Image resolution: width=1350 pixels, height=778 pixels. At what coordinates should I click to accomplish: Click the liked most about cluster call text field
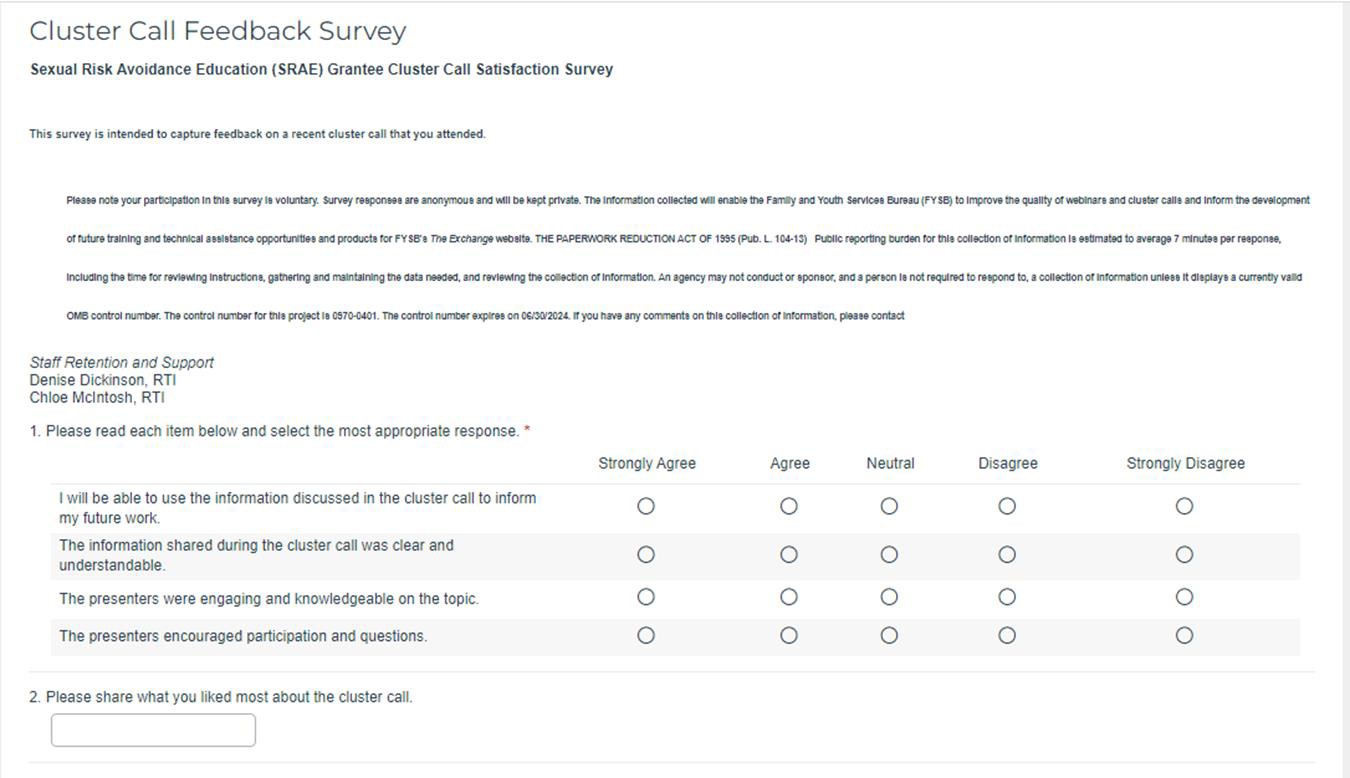click(153, 730)
